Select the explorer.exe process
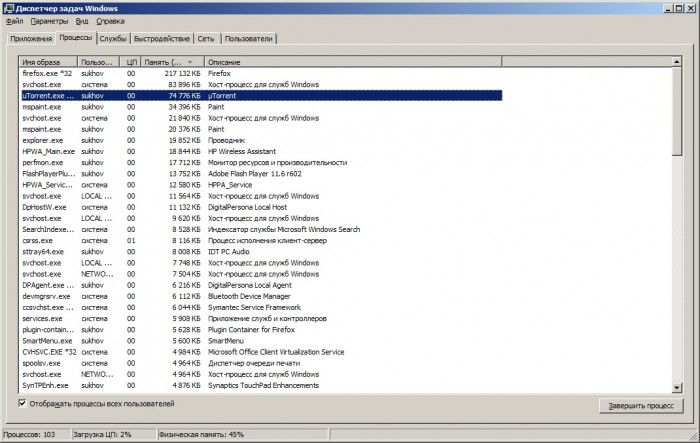Screen dimensions: 700x443 261,140
